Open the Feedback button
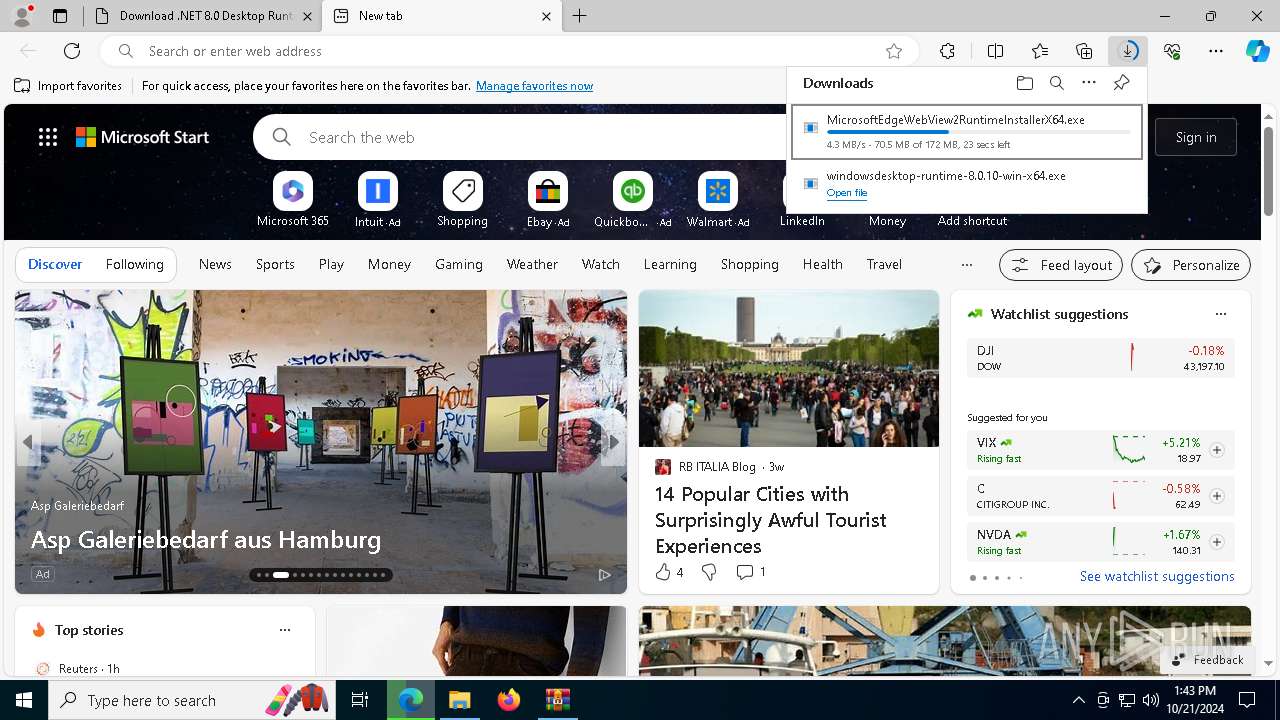The width and height of the screenshot is (1280, 720). tap(1207, 660)
